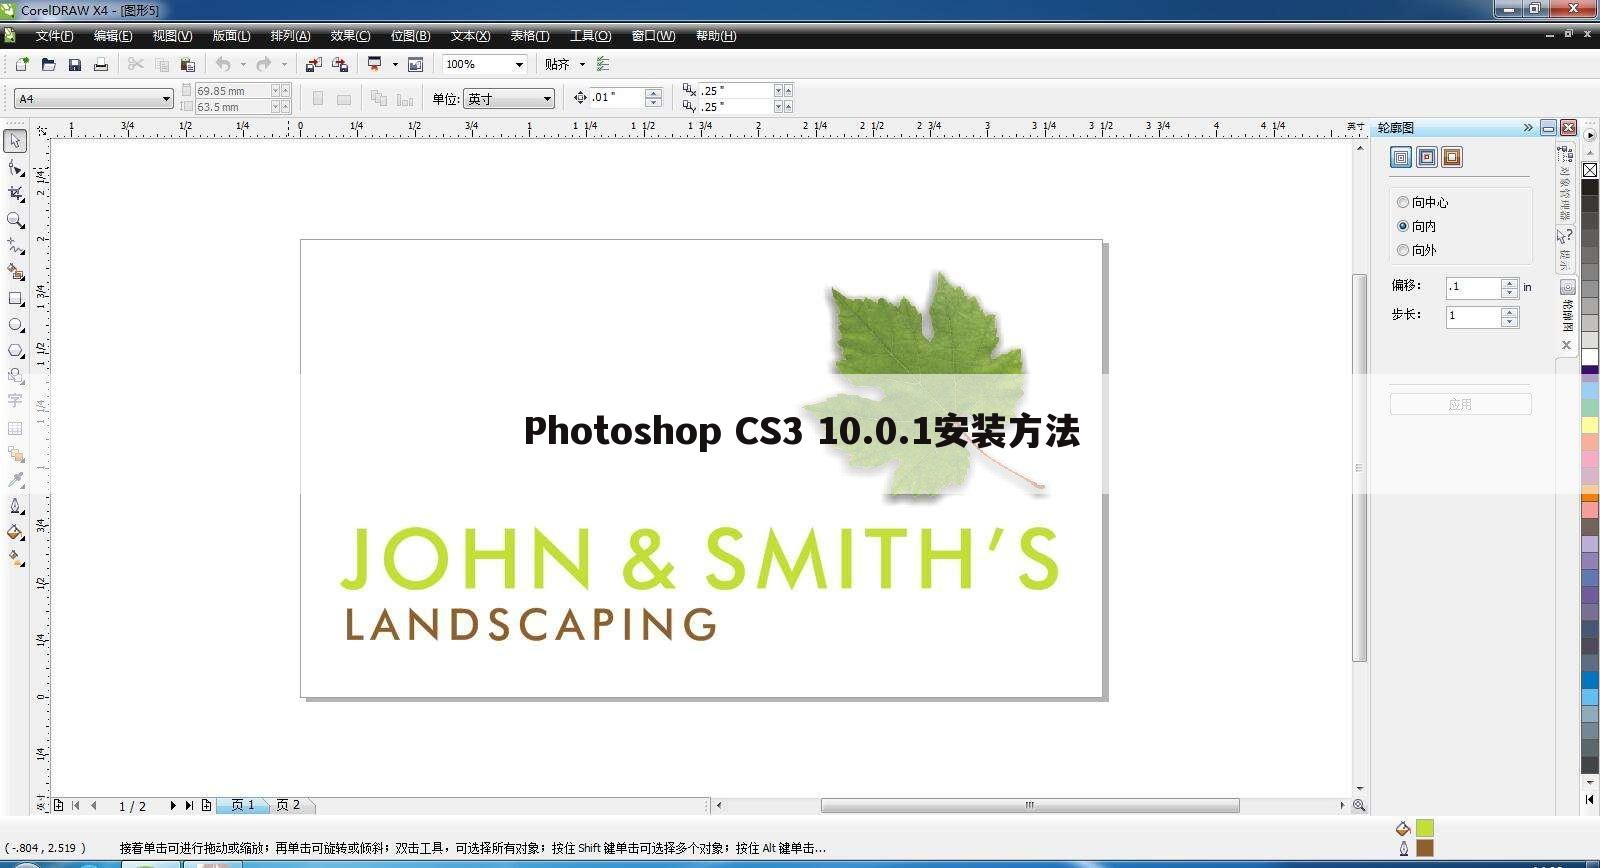This screenshot has width=1600, height=868.
Task: Open the zoom level 100% dropdown
Action: (x=519, y=64)
